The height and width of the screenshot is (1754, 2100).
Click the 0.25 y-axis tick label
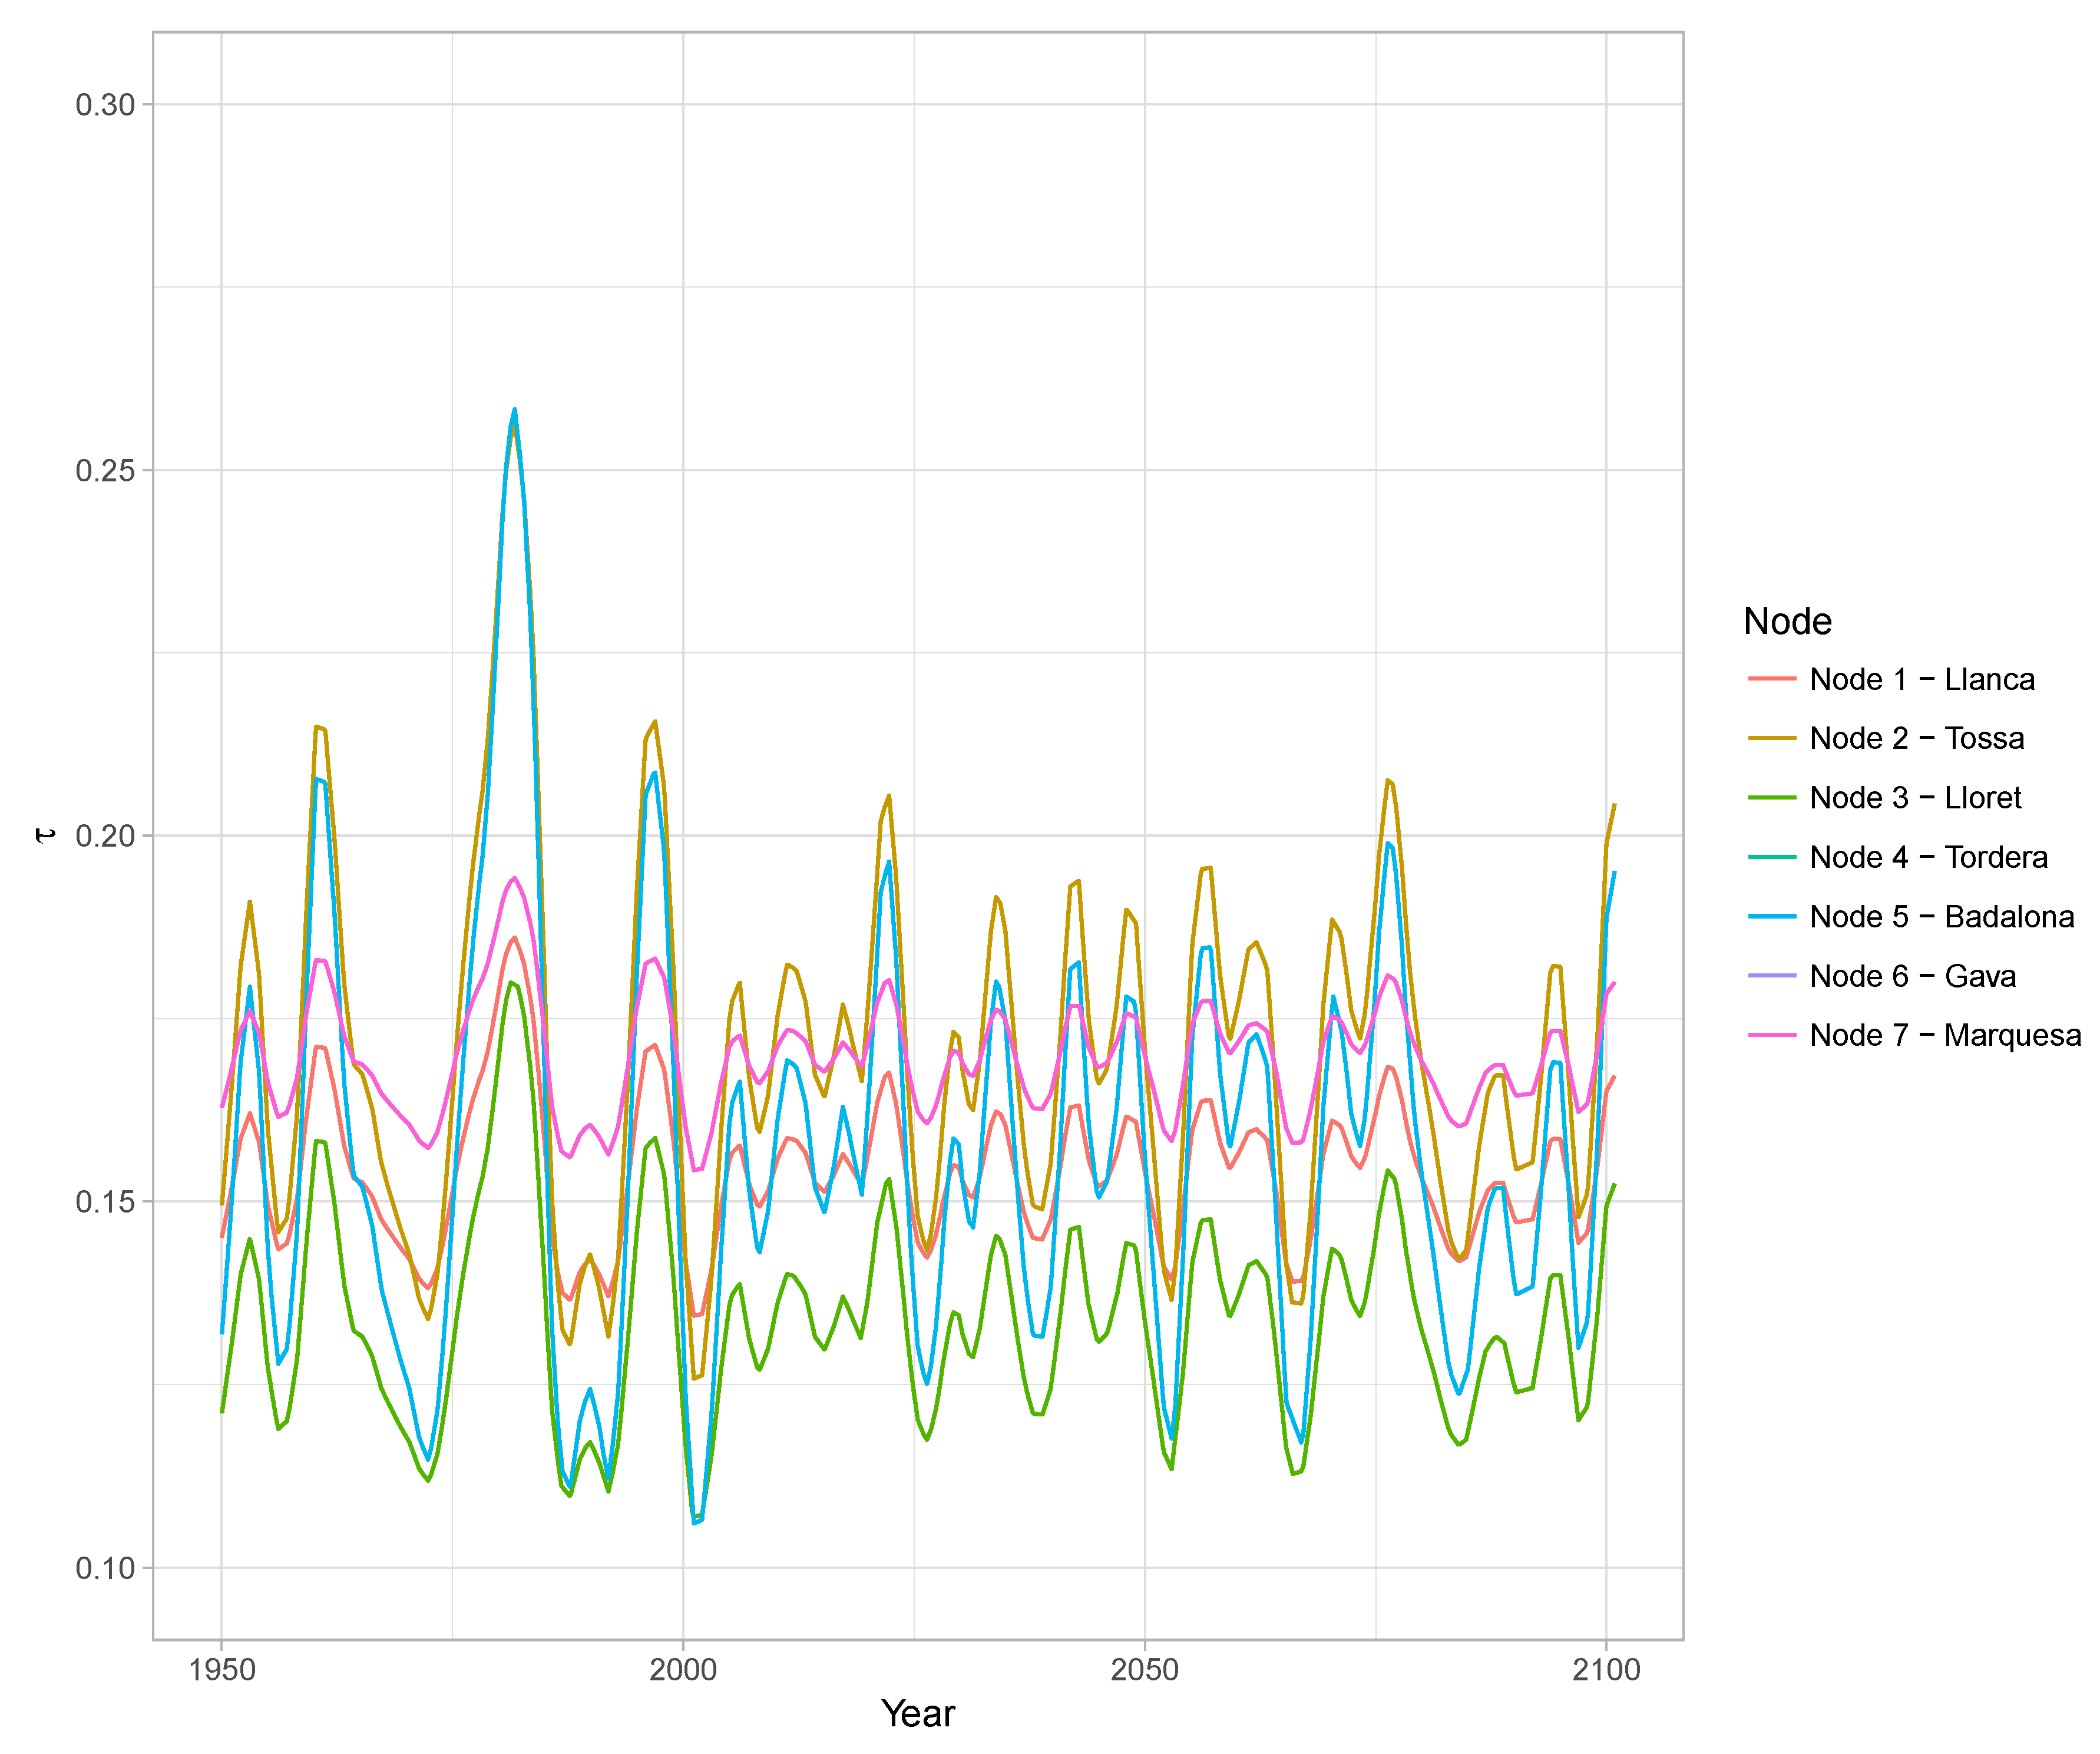(105, 470)
